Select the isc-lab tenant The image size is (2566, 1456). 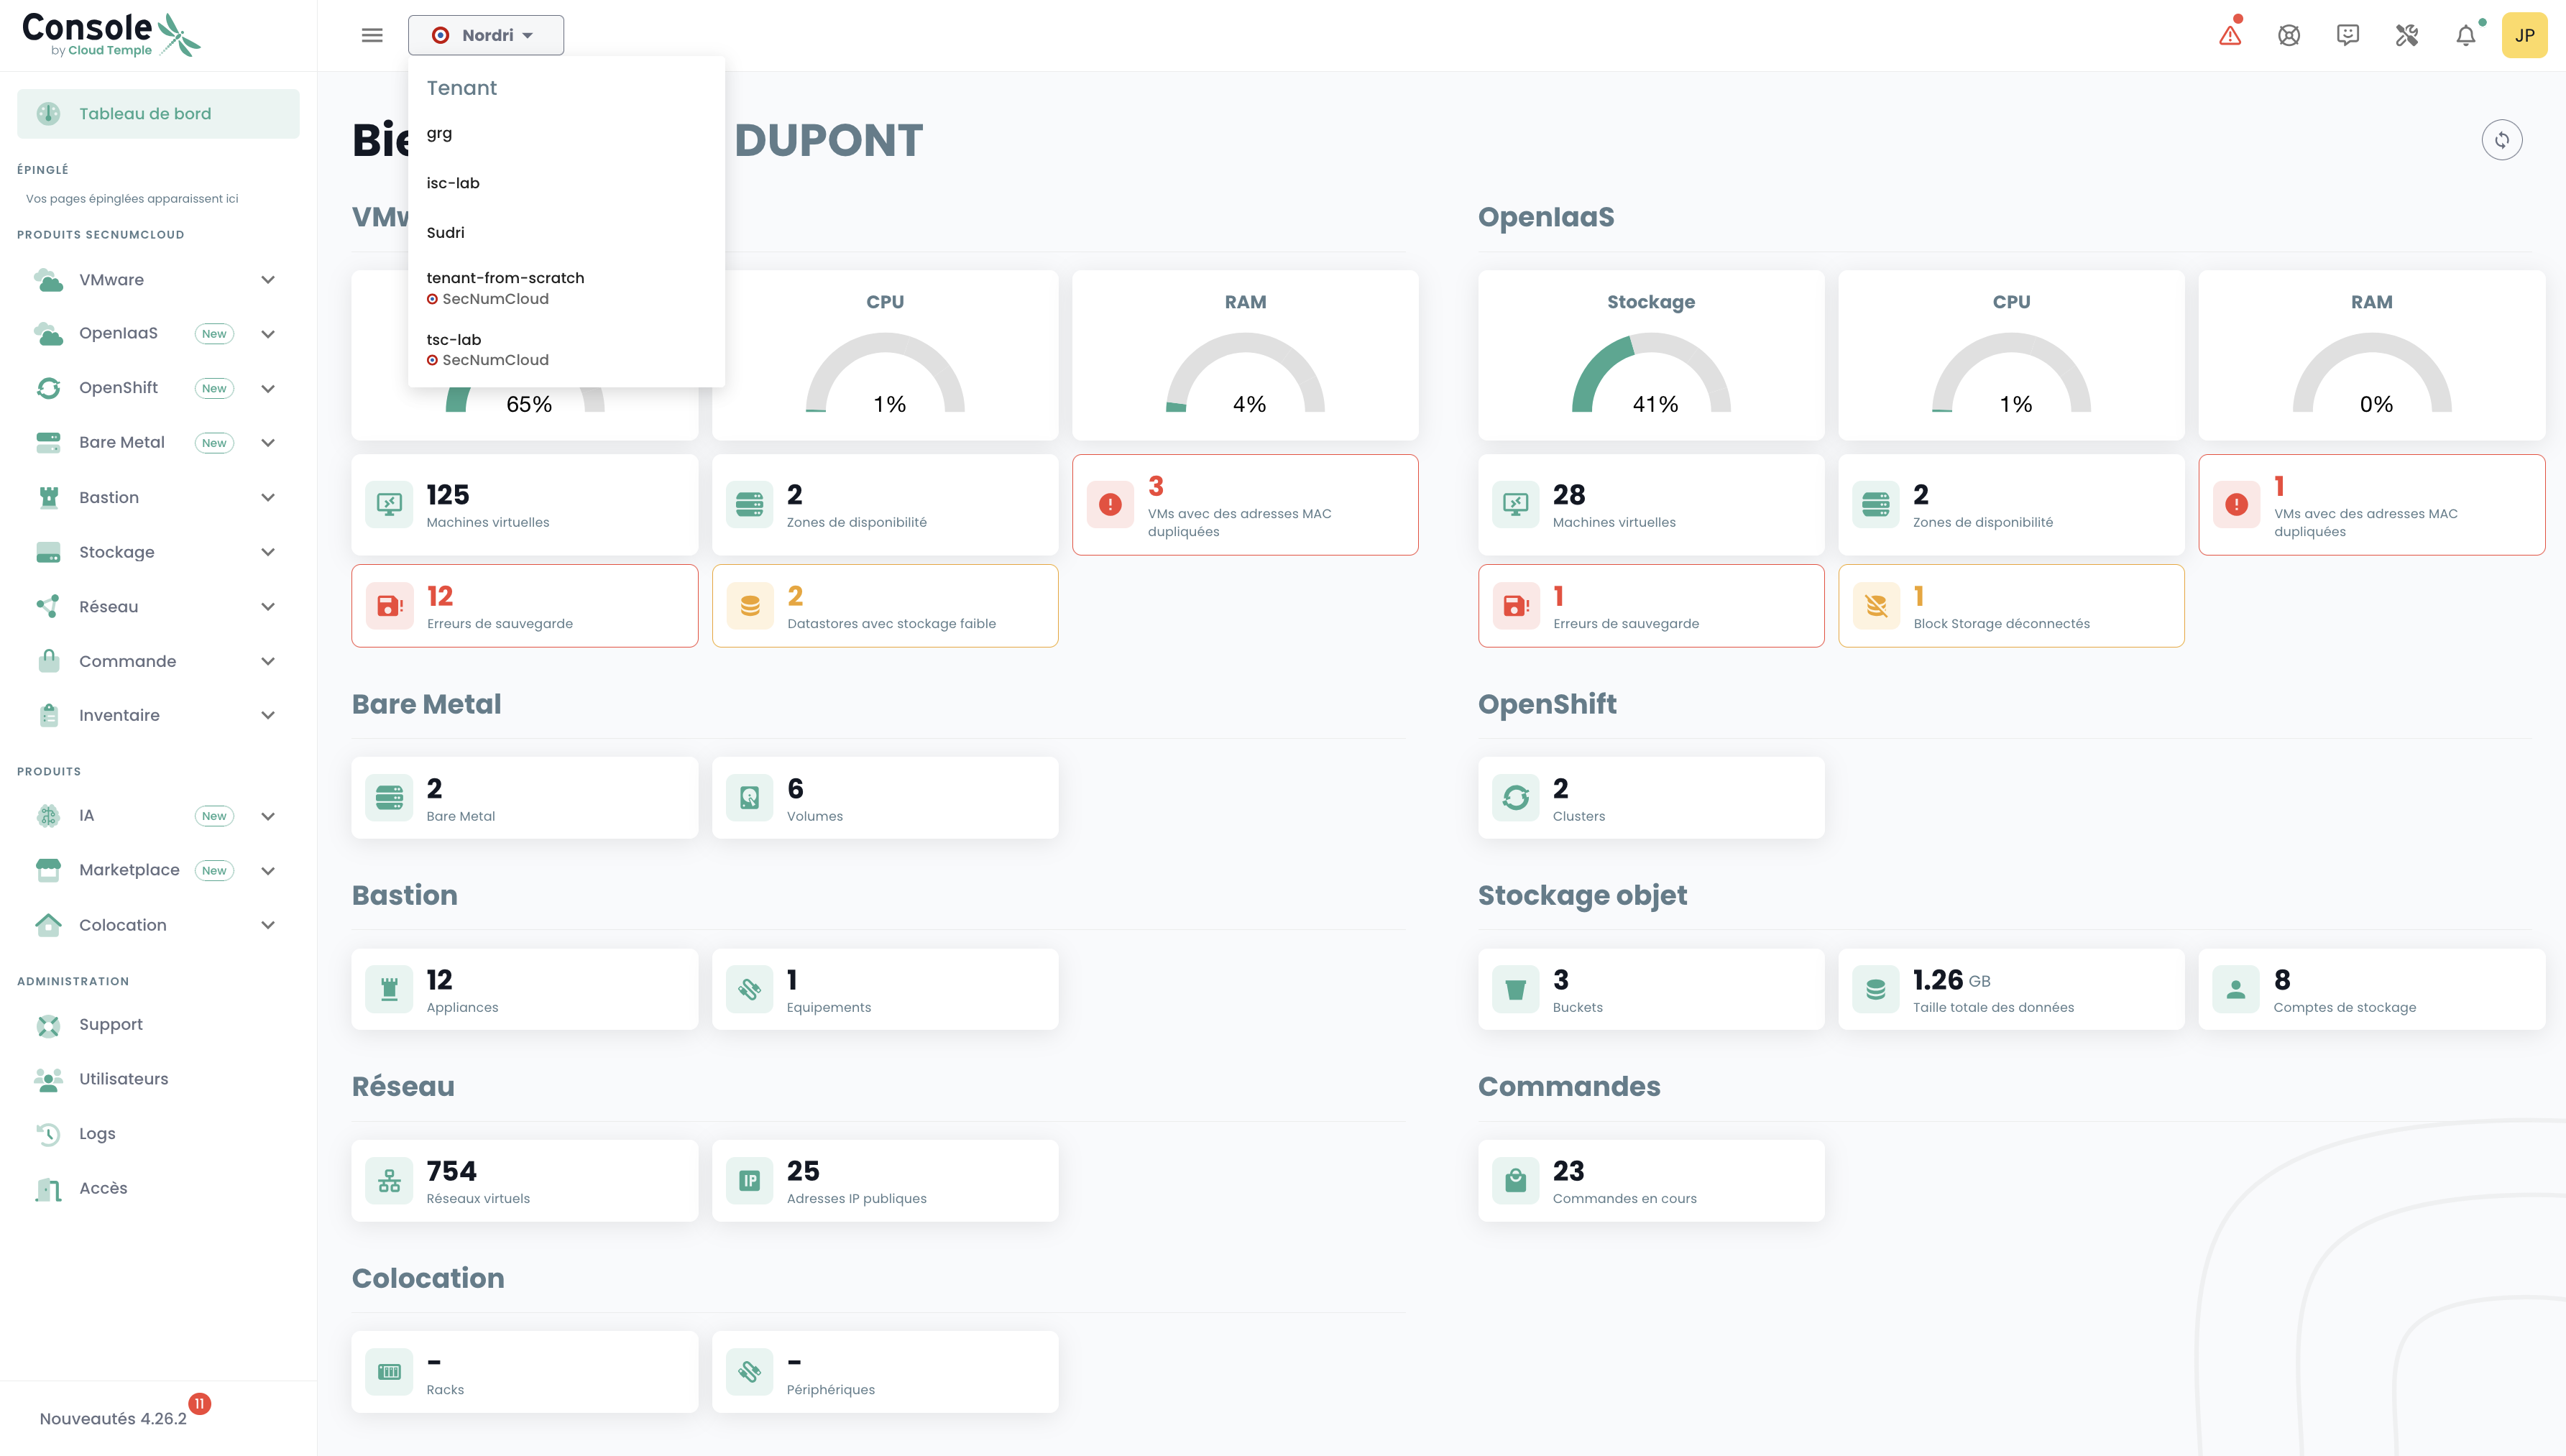[x=453, y=183]
